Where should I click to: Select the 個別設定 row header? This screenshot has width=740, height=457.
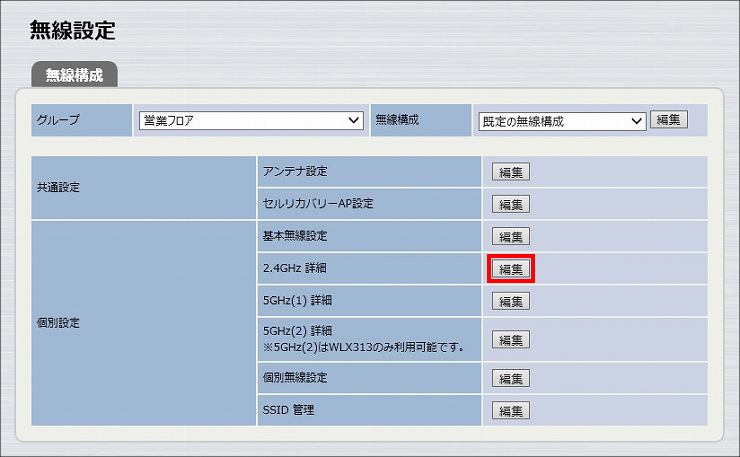[x=143, y=323]
